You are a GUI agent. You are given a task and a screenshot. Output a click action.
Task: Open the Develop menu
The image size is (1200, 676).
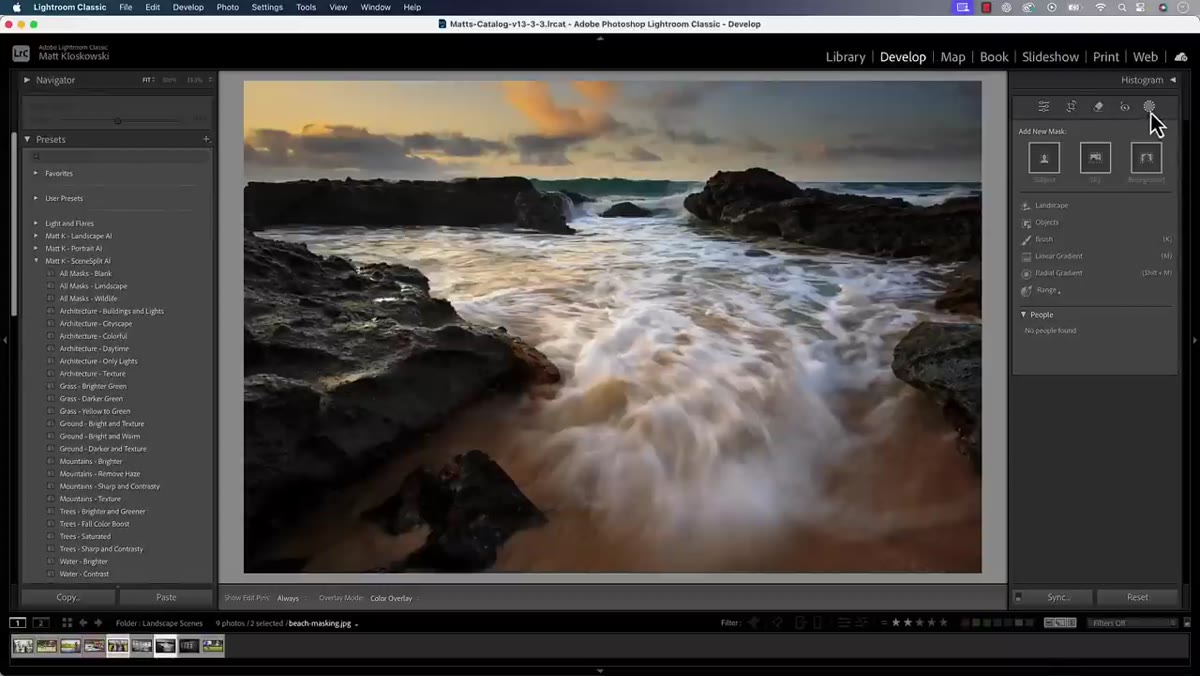188,7
